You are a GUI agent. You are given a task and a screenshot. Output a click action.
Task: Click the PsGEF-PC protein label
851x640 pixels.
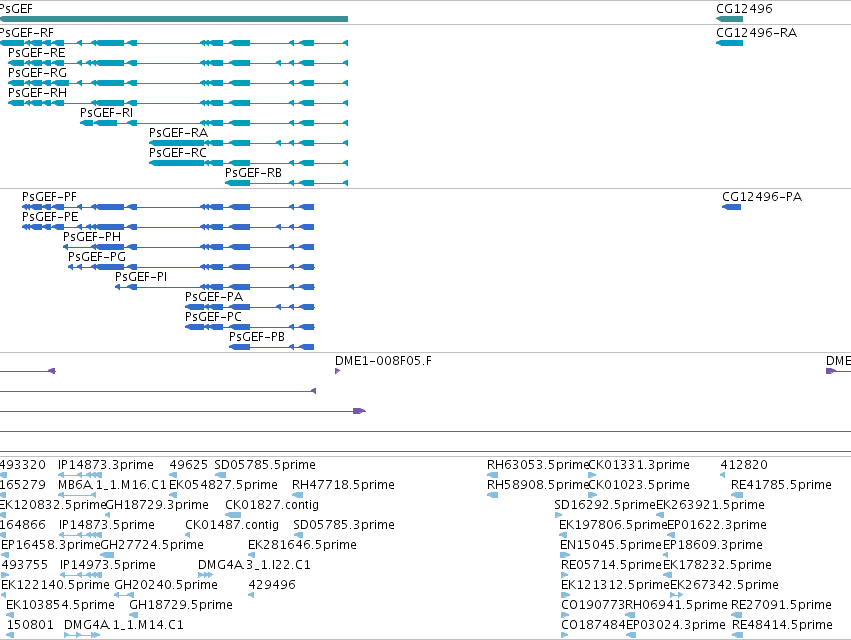tap(213, 317)
